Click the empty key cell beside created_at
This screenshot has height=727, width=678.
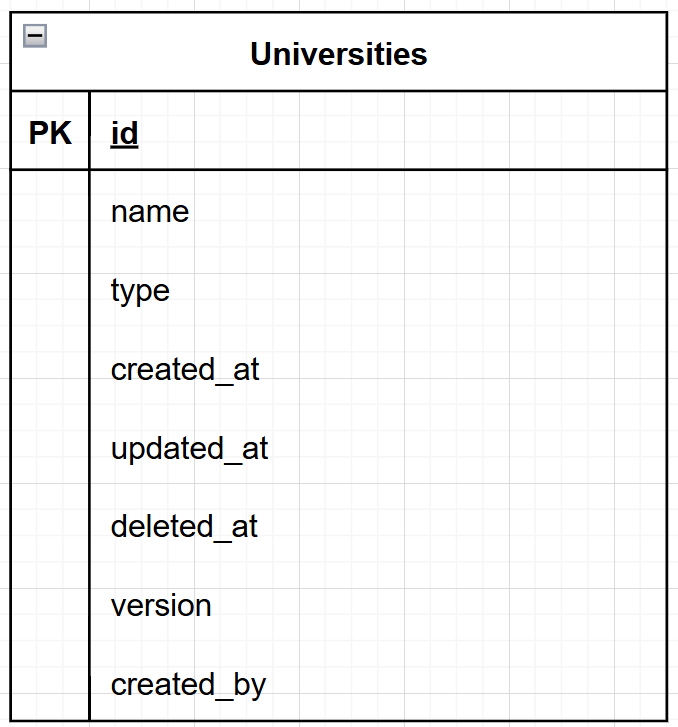(x=50, y=370)
